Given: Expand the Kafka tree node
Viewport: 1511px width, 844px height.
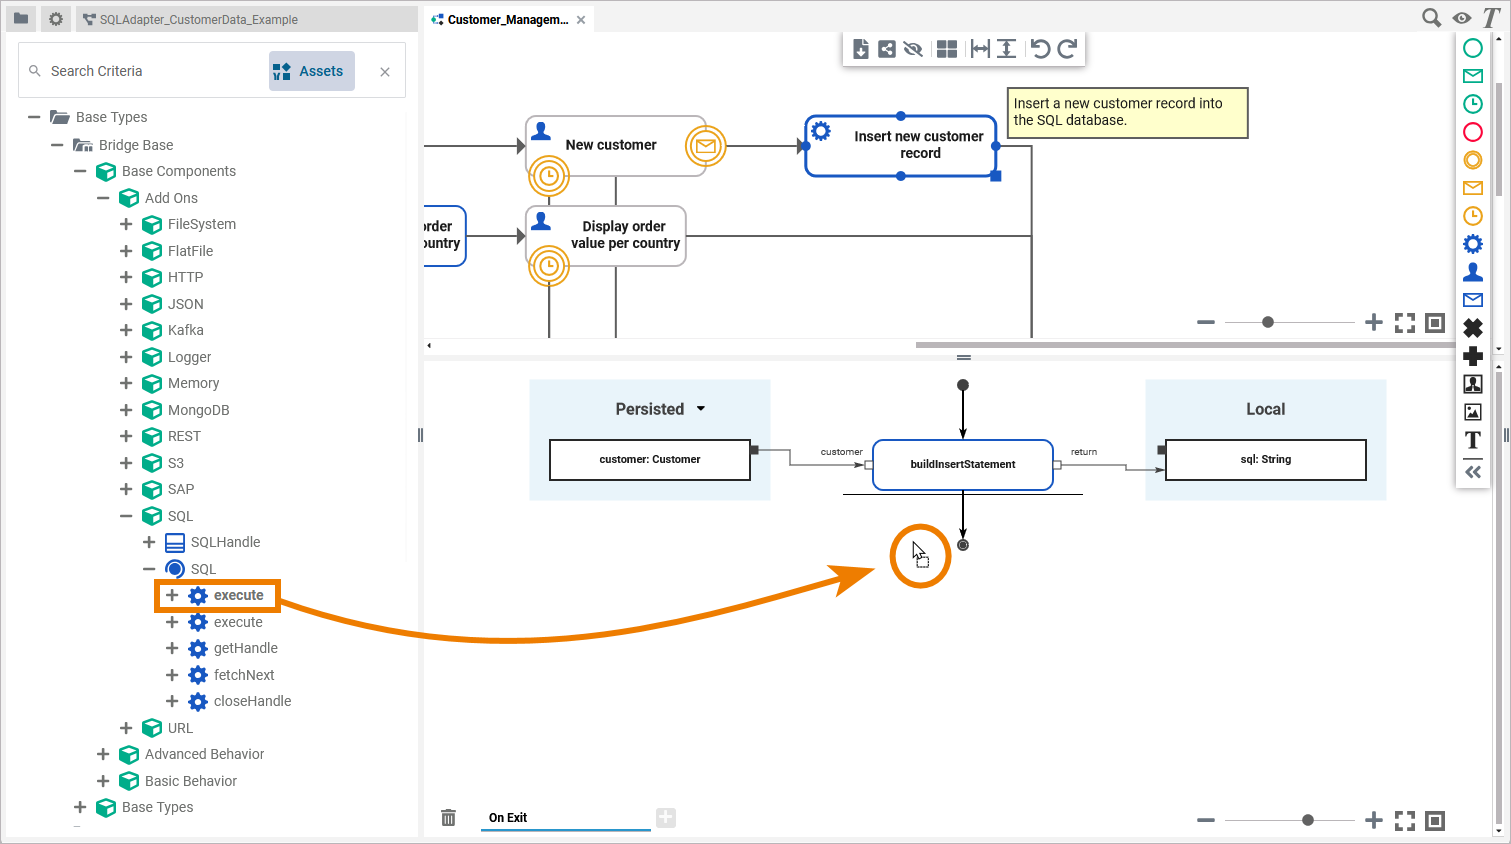Looking at the screenshot, I should point(126,330).
